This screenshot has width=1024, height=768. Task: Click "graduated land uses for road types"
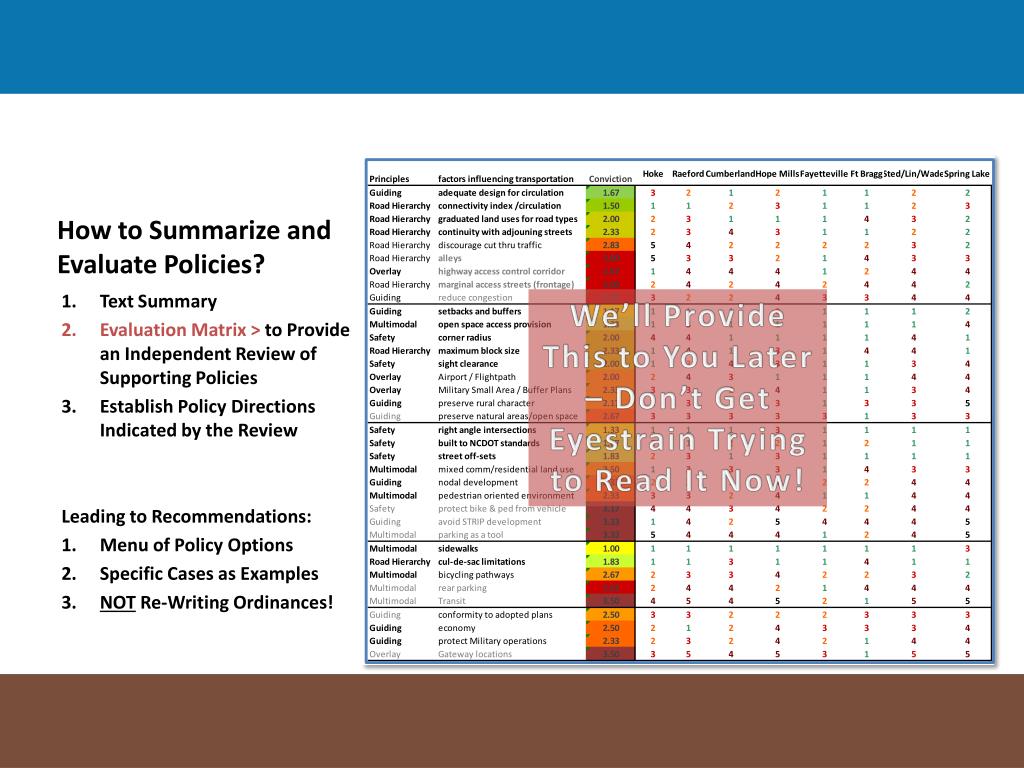[507, 219]
